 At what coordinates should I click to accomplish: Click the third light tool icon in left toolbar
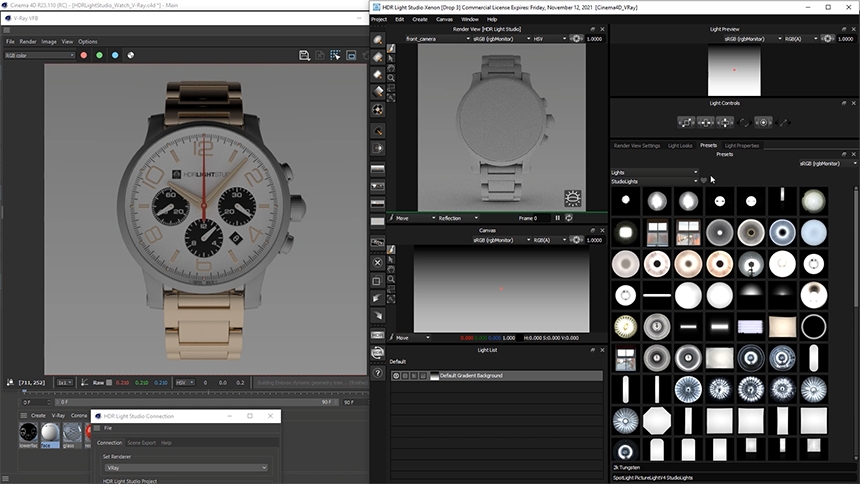(x=377, y=74)
